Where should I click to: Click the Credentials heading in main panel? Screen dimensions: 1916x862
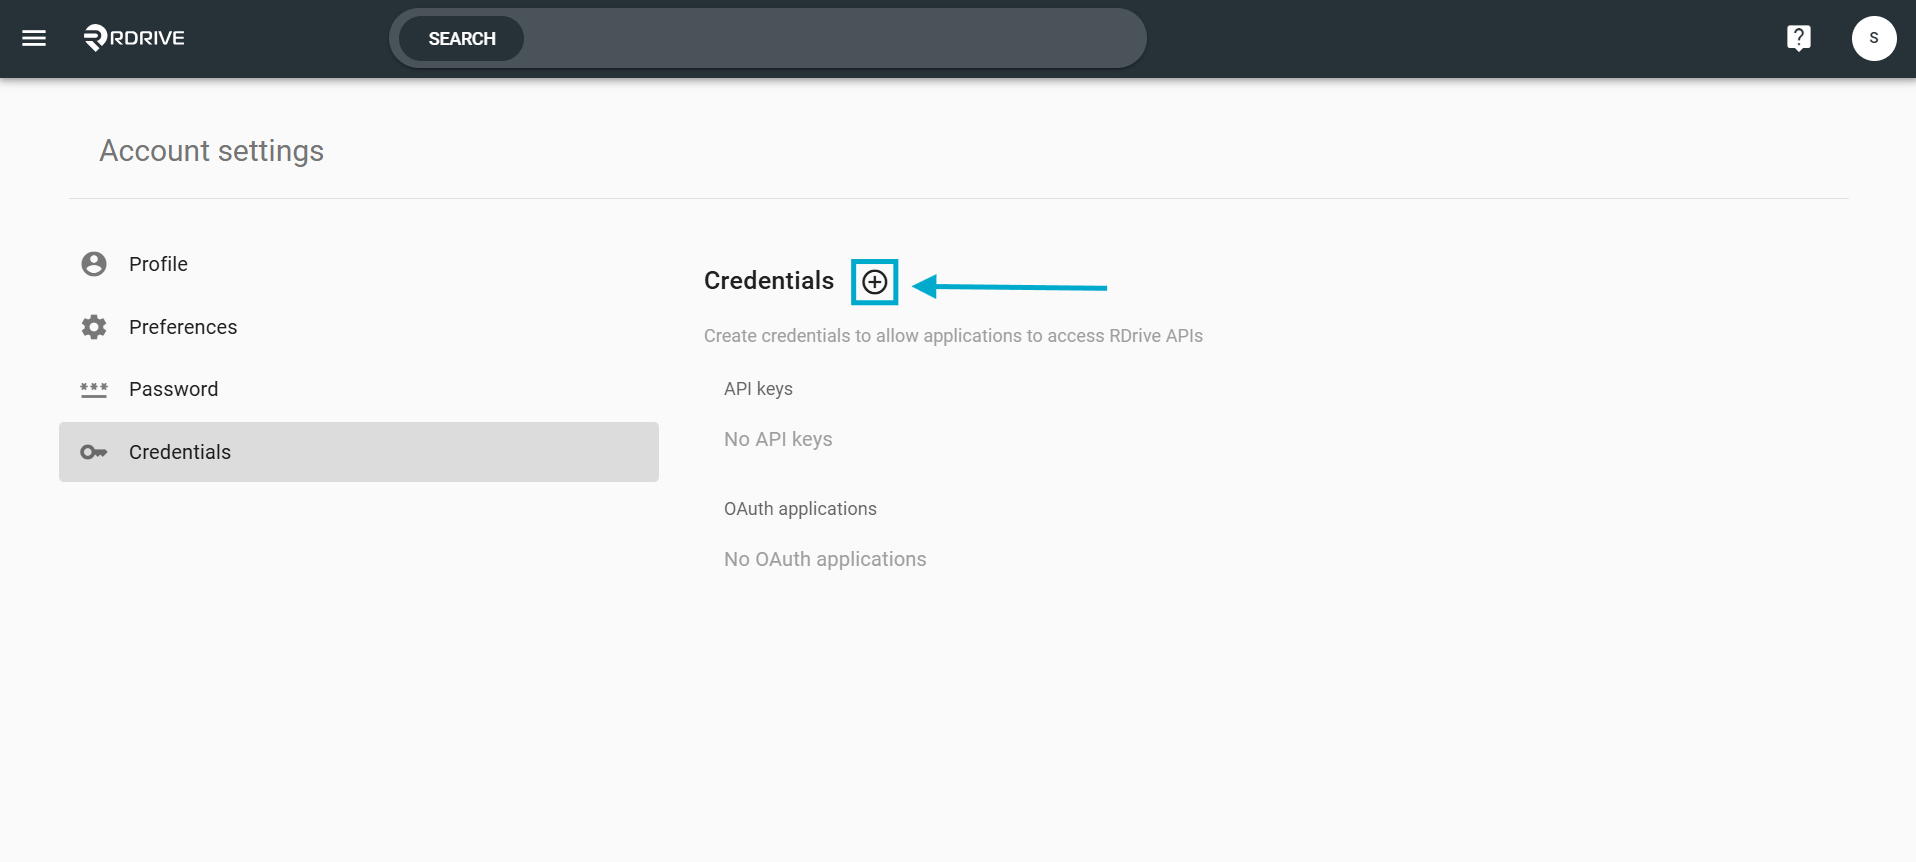tap(769, 281)
